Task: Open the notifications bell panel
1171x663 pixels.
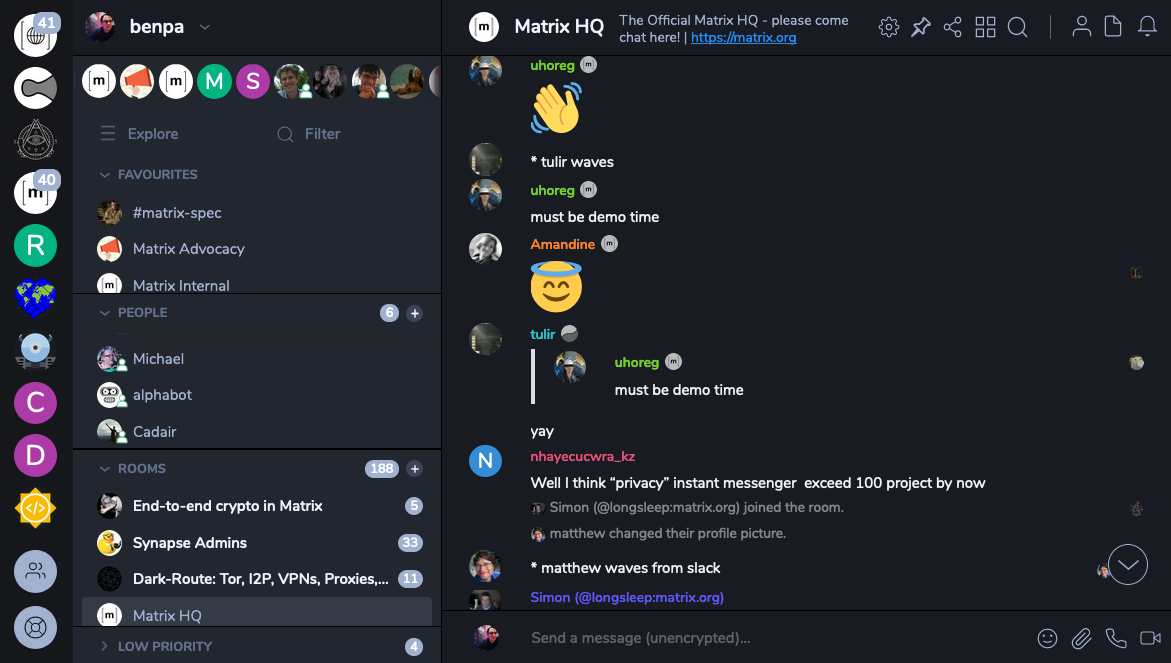Action: [x=1147, y=27]
